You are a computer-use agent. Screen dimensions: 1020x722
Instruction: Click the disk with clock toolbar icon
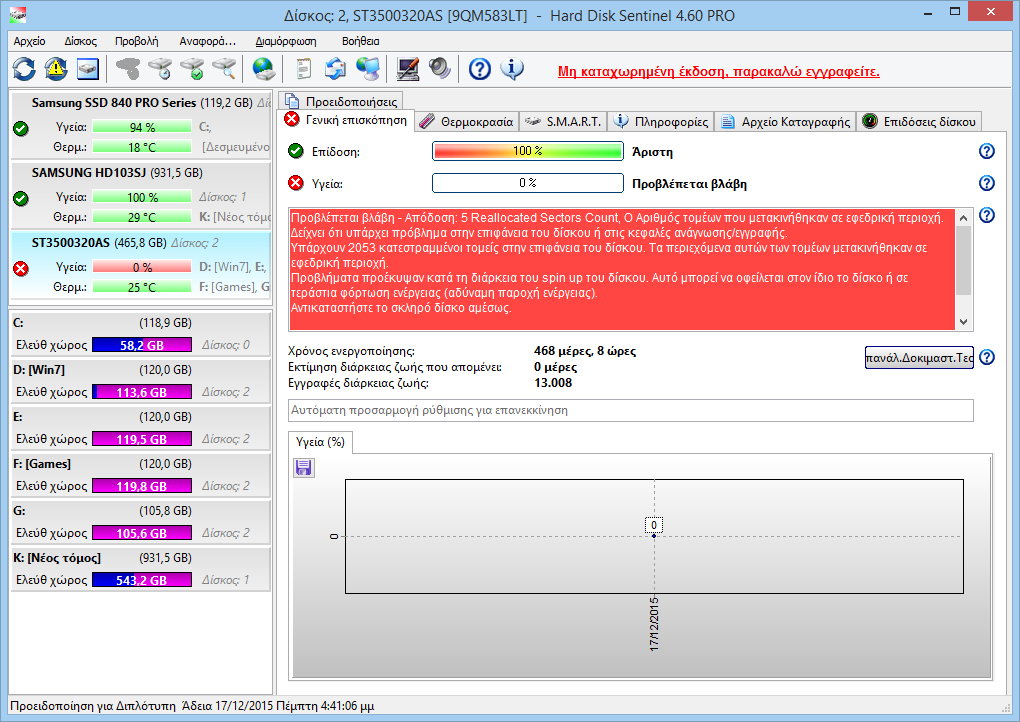point(160,68)
